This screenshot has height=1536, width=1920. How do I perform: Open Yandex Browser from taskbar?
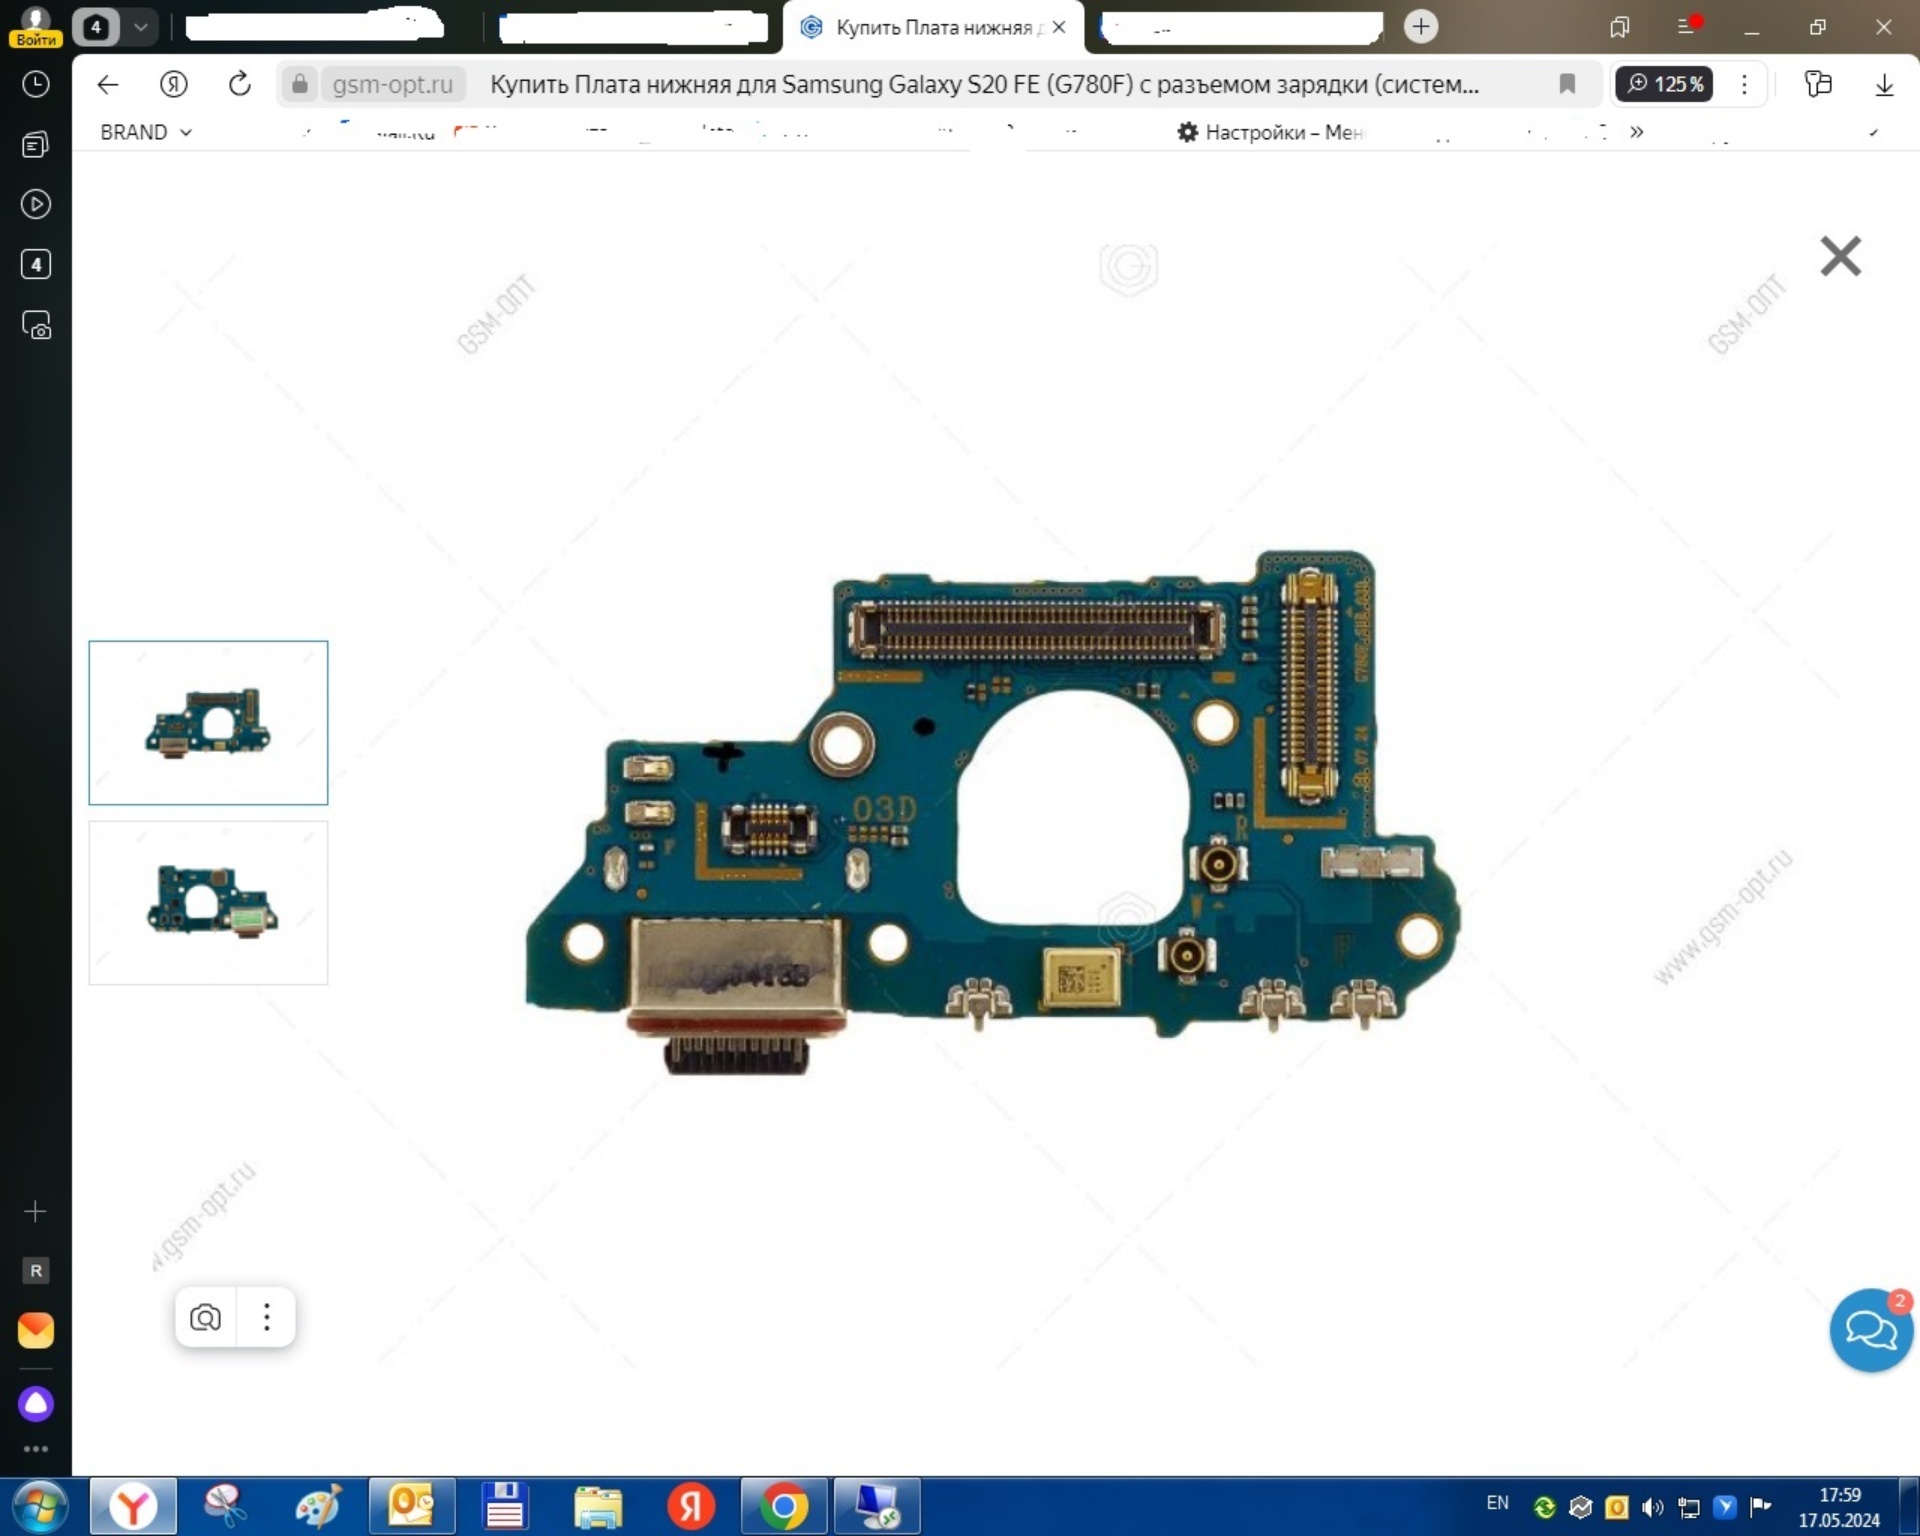coord(133,1507)
